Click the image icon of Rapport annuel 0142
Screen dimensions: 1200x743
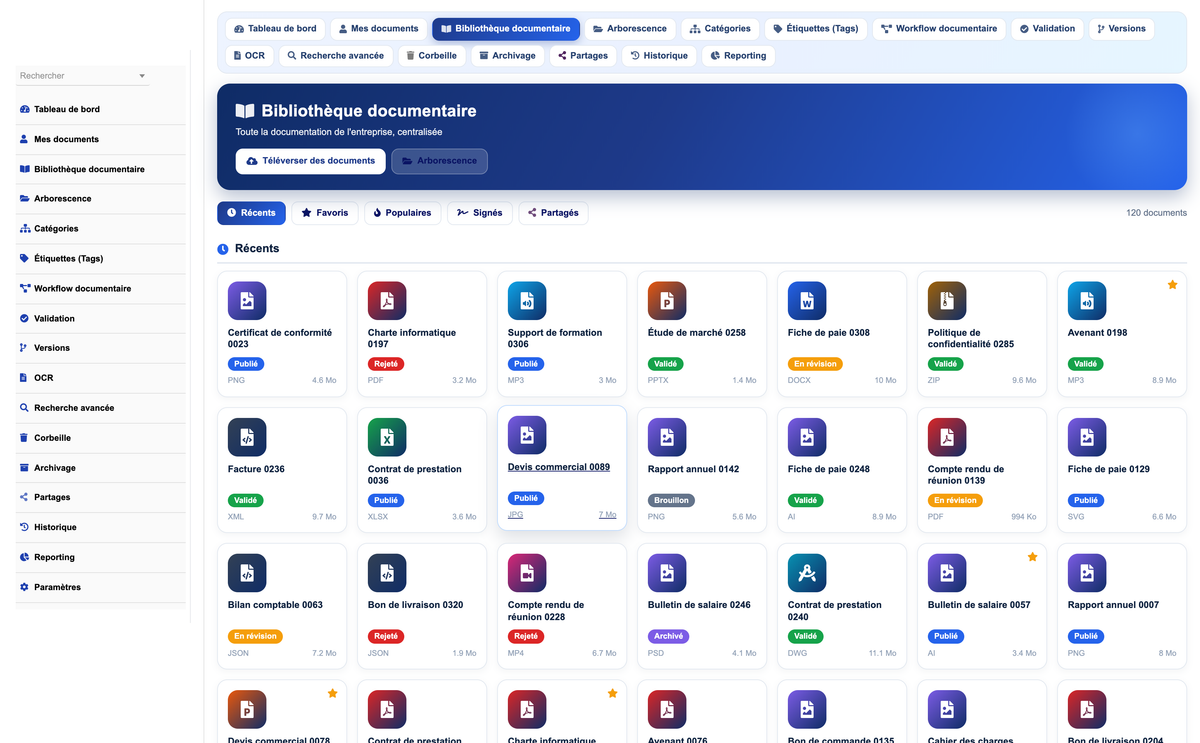(x=667, y=437)
